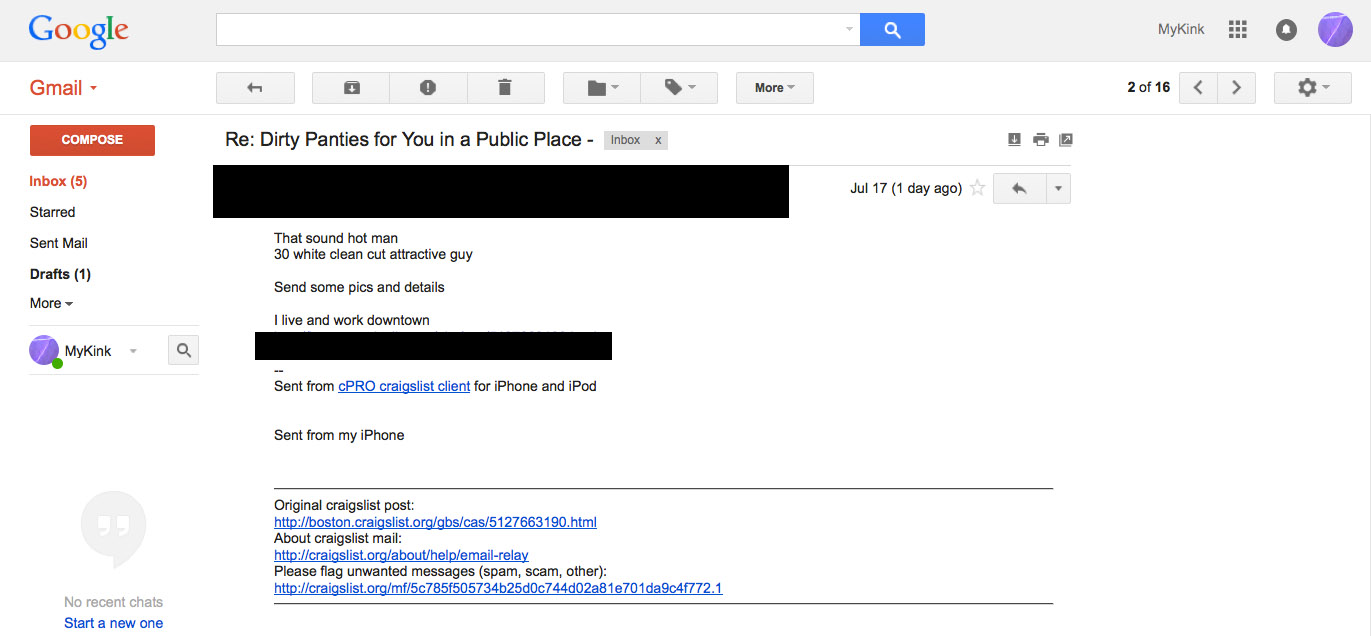Open the Drafts (1) folder

[60, 274]
